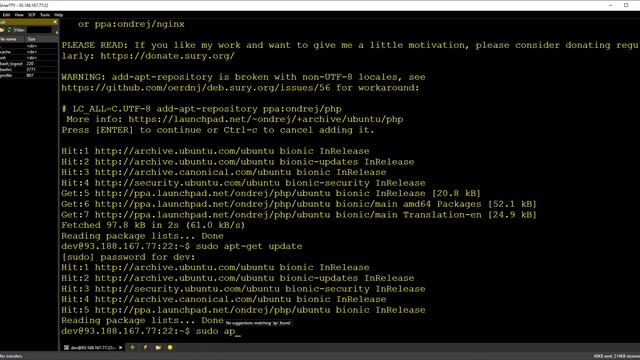Click the github.com/oerdnj/deb.sury.org/issues/56 URL
Image resolution: width=640 pixels, height=360 pixels.
pos(196,88)
